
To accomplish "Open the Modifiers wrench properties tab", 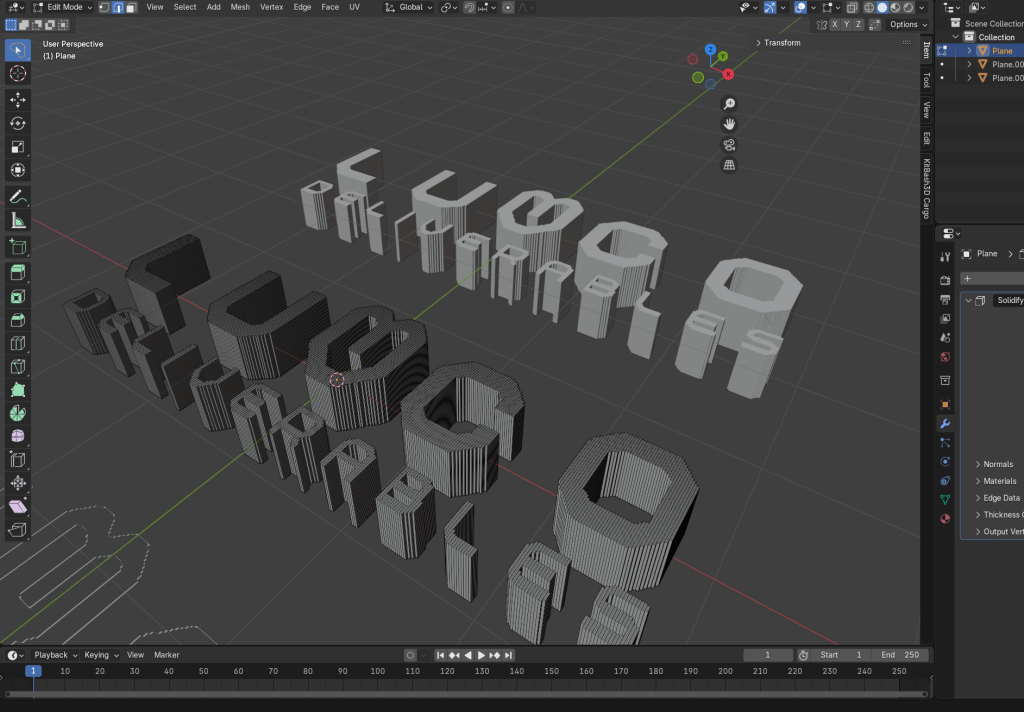I will point(945,424).
